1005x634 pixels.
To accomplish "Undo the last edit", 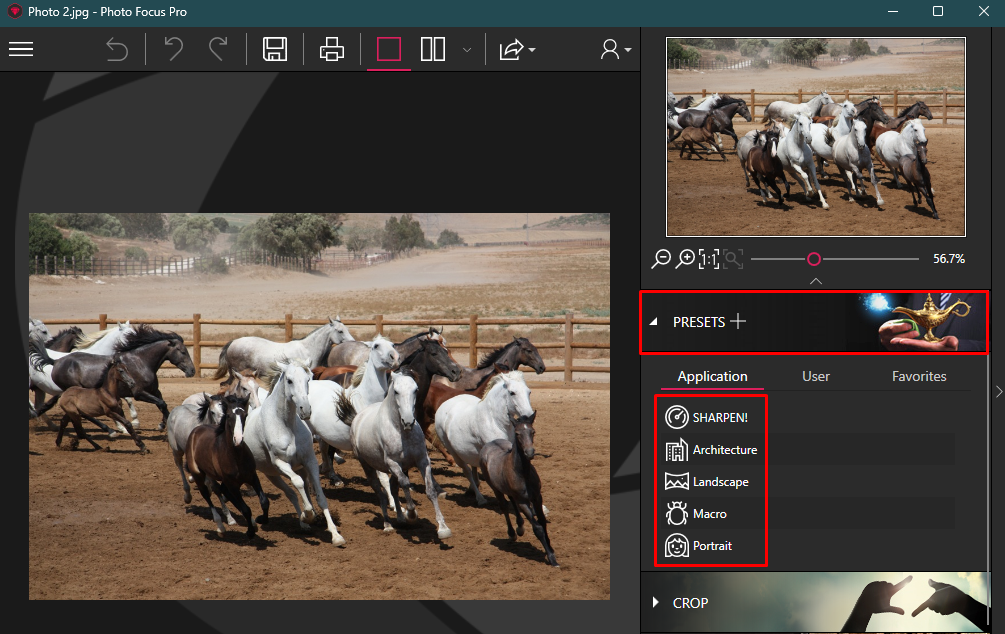I will click(x=173, y=49).
